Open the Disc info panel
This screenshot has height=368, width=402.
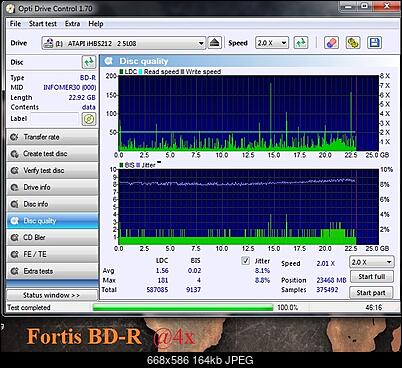[52, 204]
